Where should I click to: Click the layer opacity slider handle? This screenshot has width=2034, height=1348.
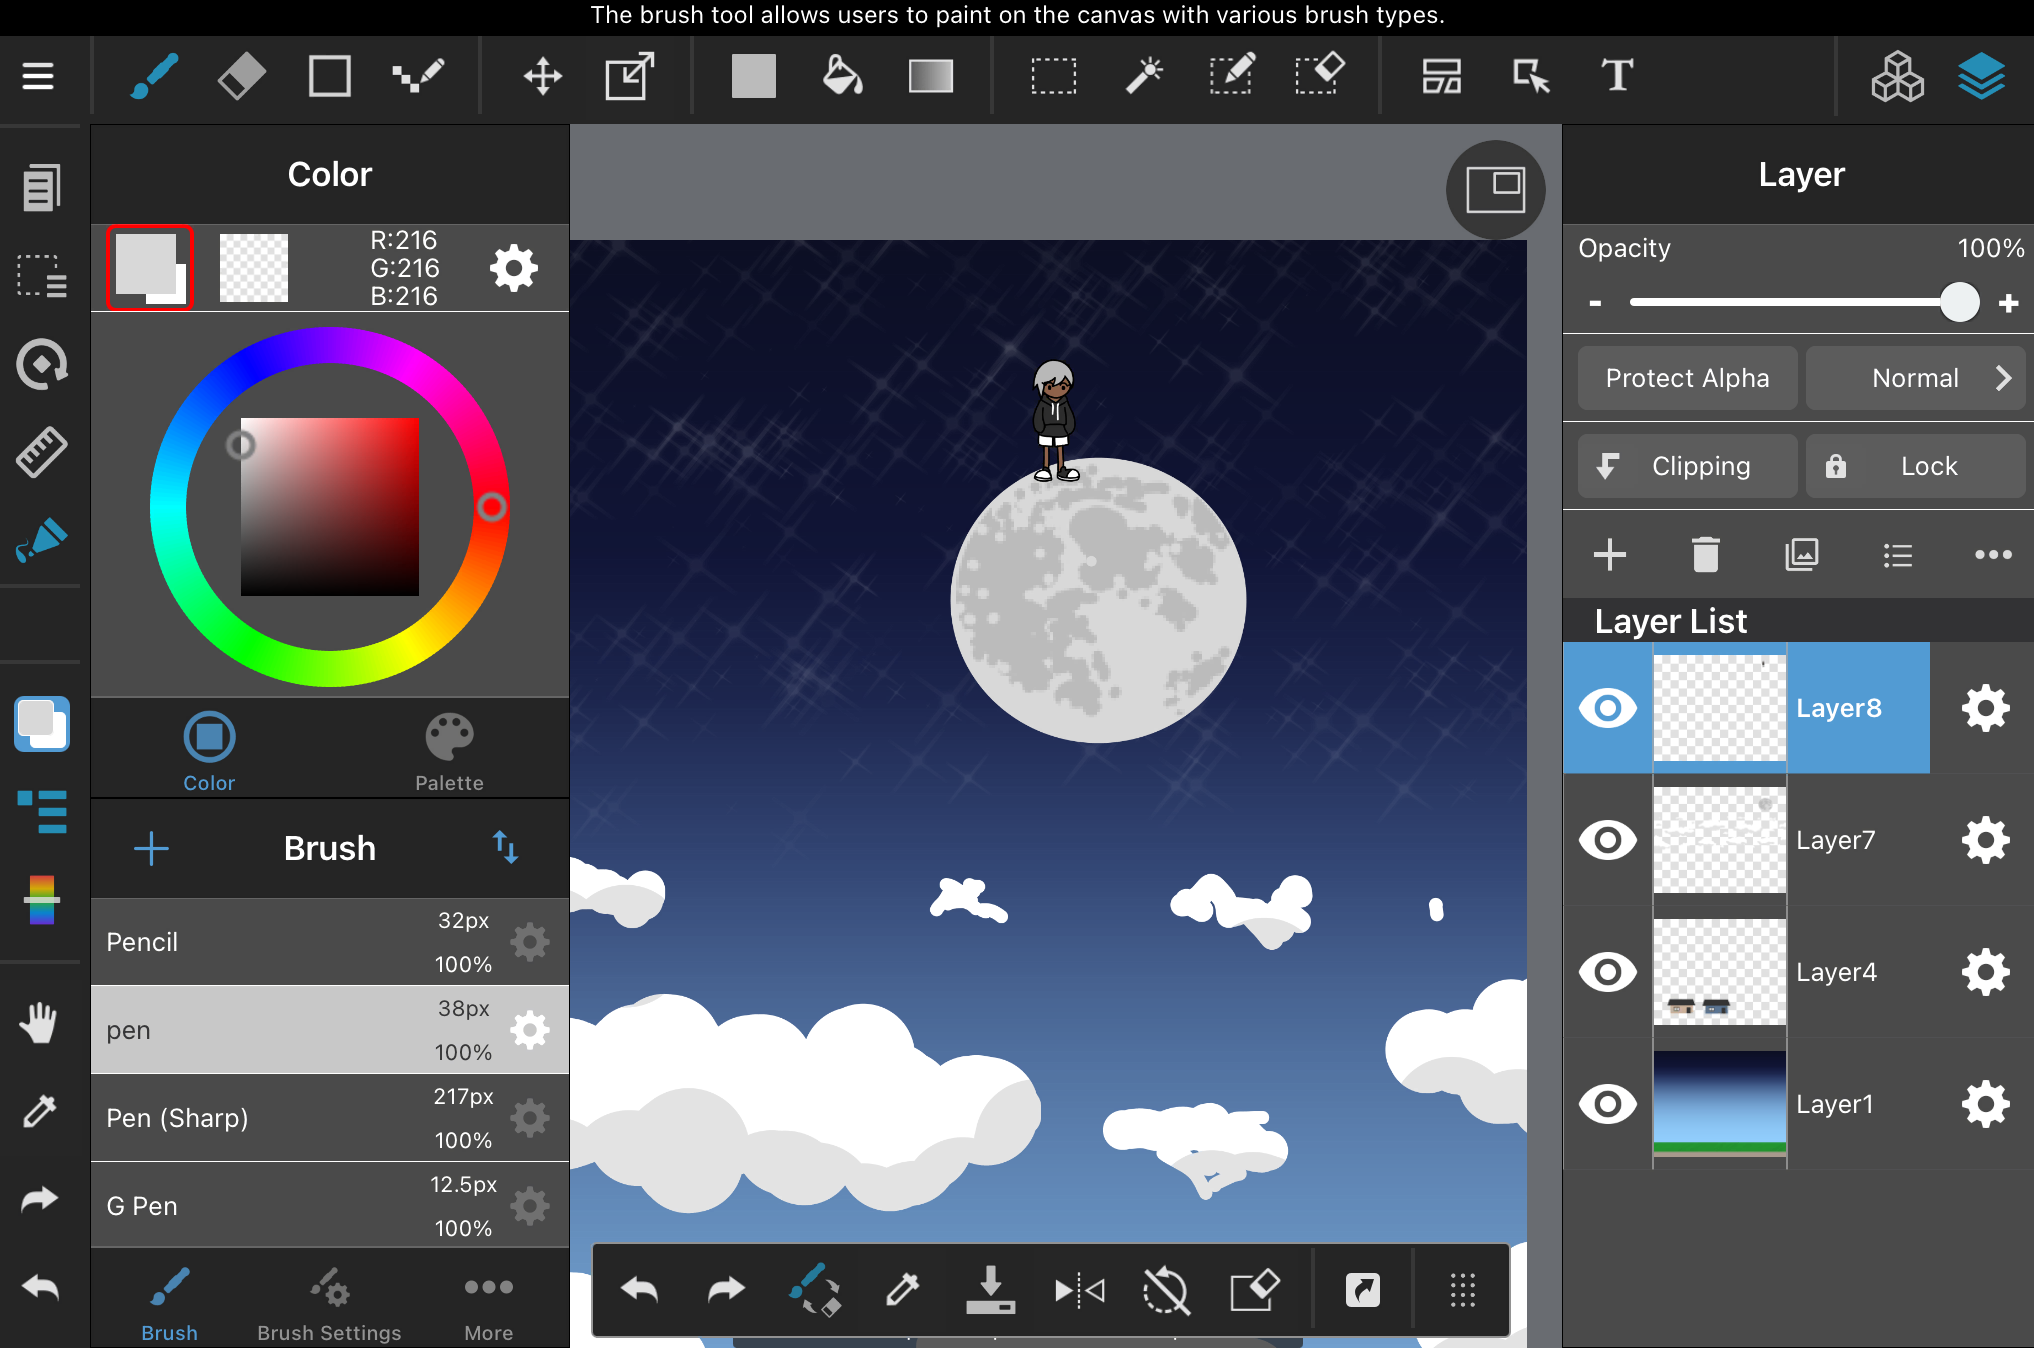coord(1959,302)
